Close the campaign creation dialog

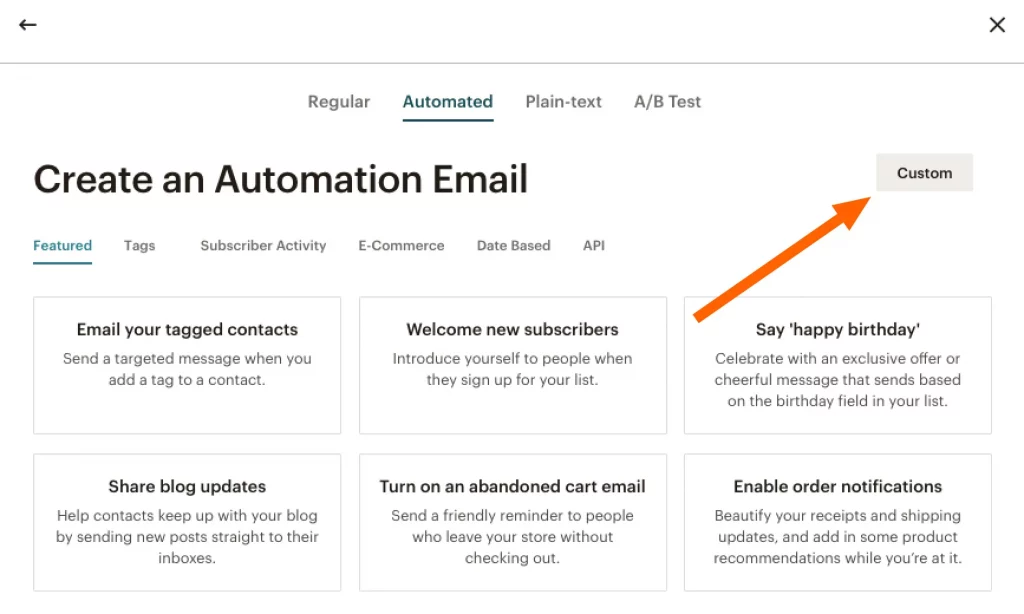[x=996, y=25]
